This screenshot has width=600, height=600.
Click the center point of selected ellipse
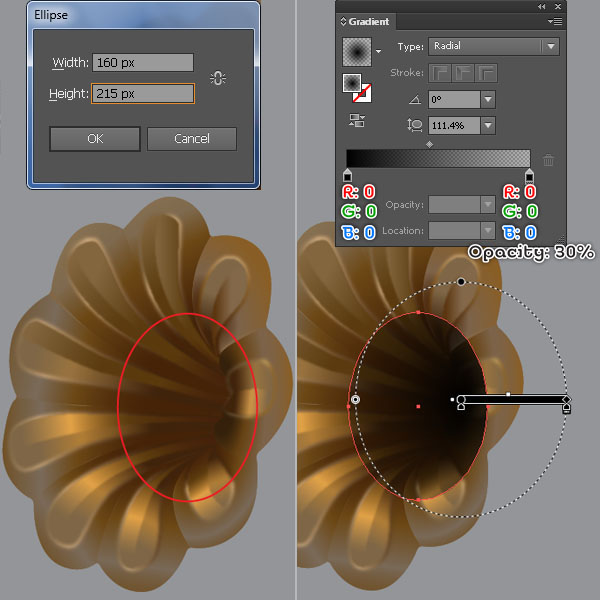click(418, 406)
